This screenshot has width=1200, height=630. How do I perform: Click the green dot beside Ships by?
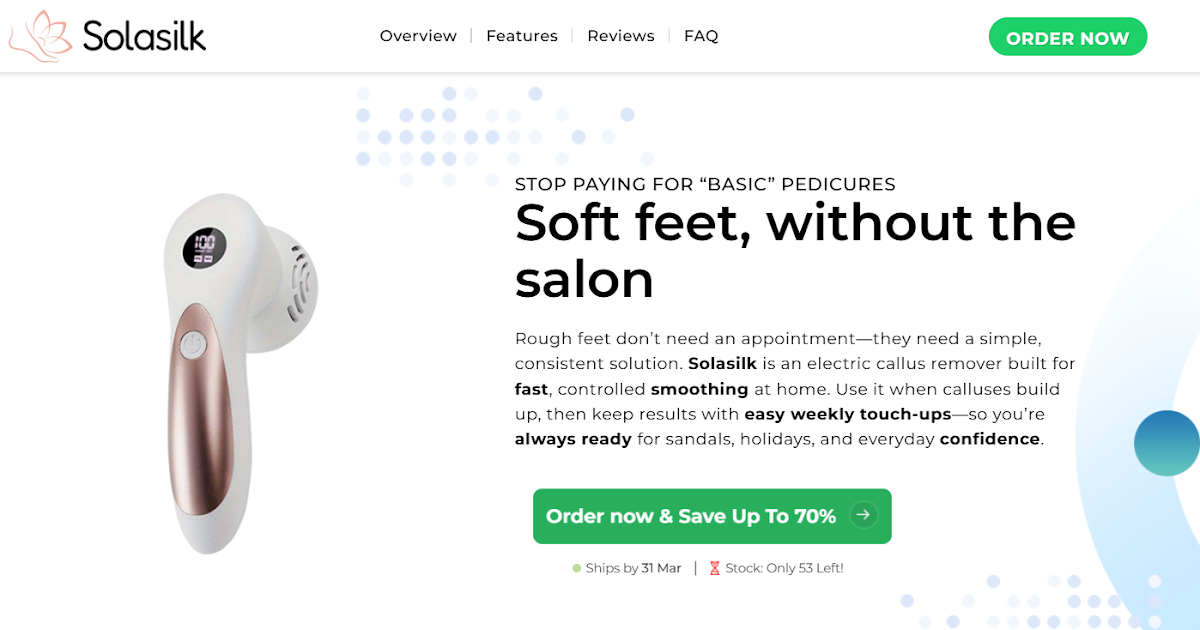coord(577,568)
